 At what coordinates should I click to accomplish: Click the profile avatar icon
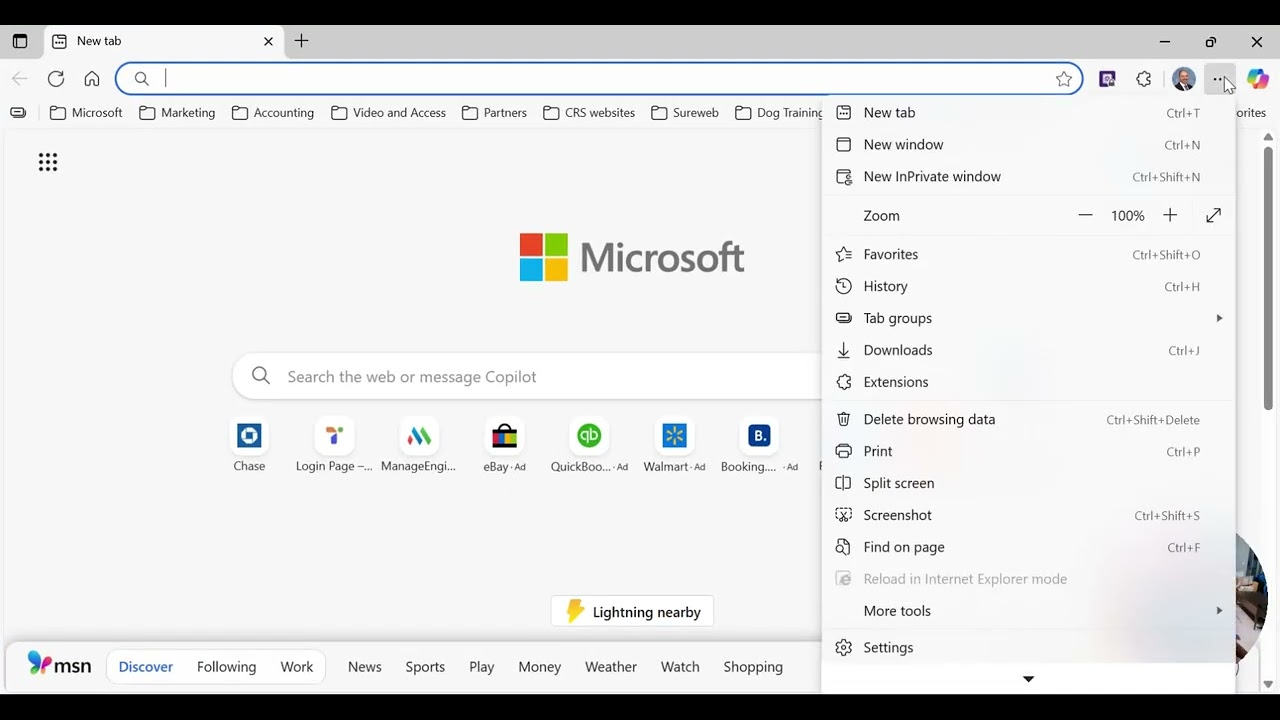1184,79
